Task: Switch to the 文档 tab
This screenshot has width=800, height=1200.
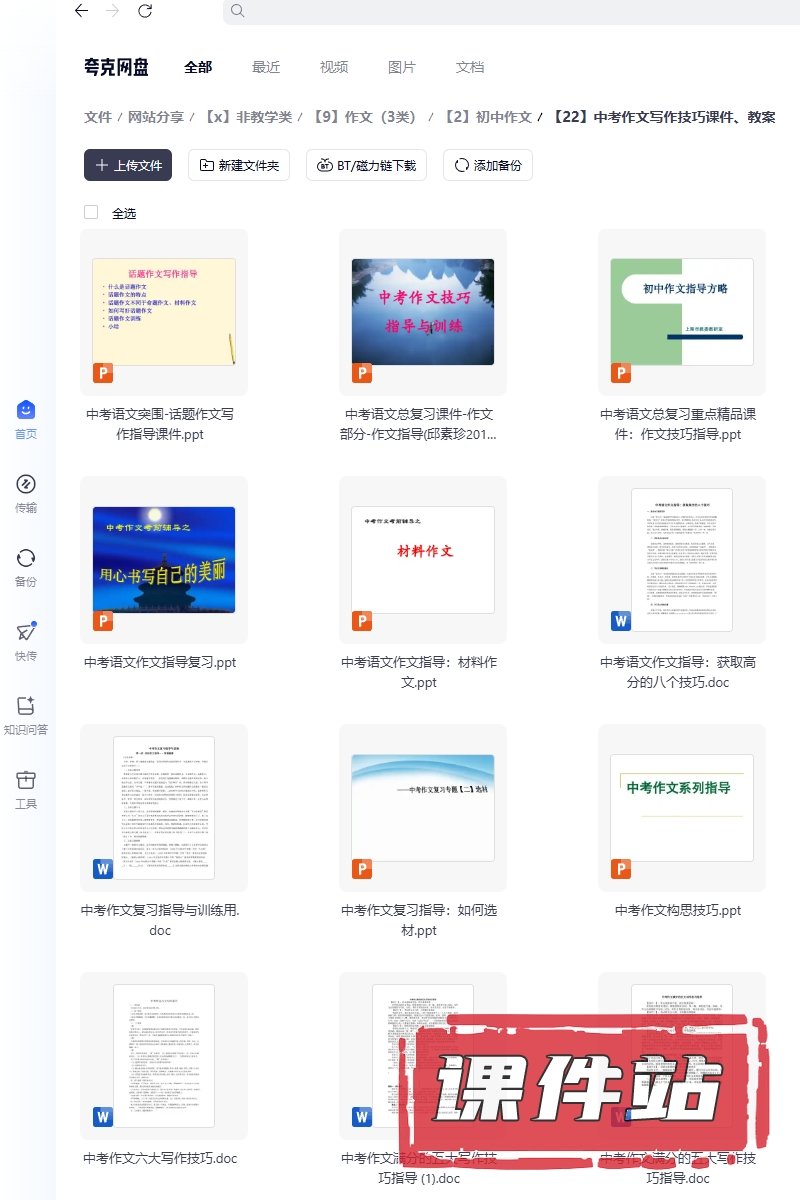Action: click(x=470, y=67)
